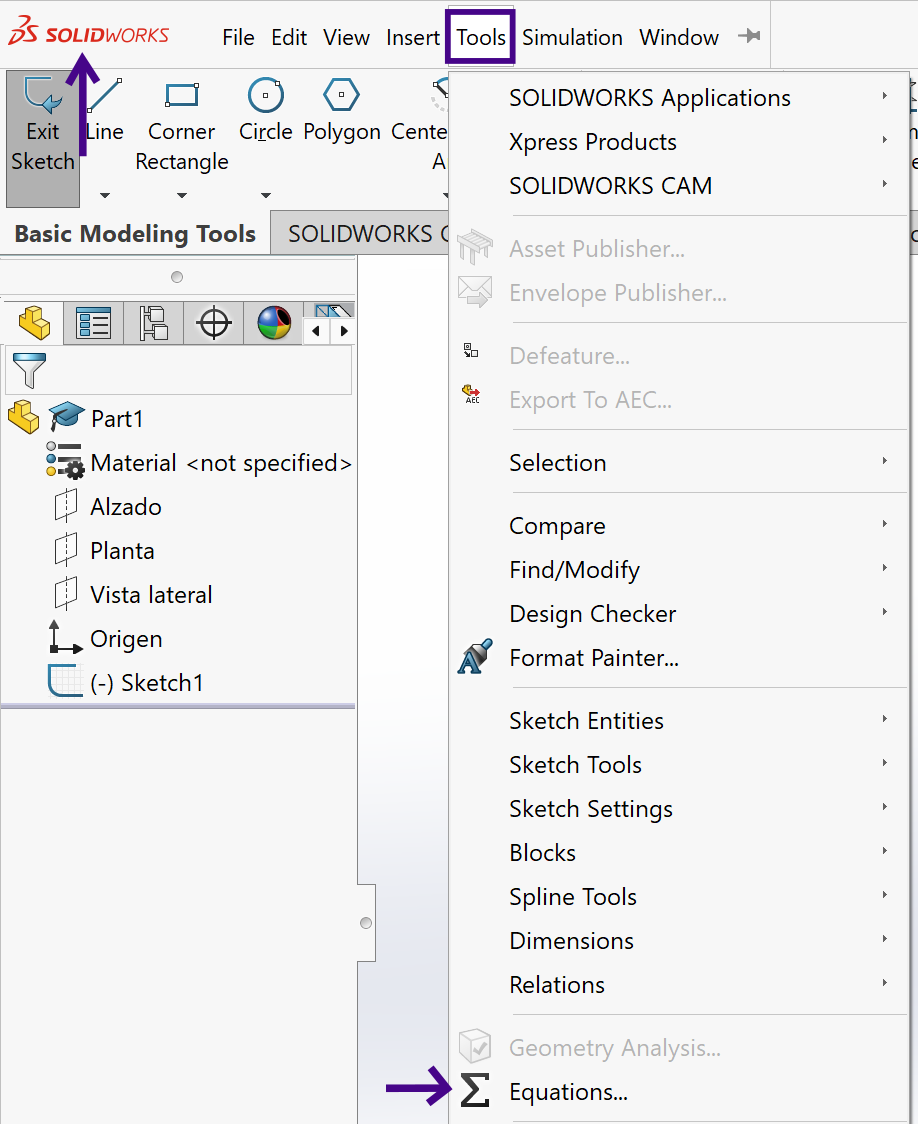
Task: Select the Circle sketch tool
Action: 266,110
